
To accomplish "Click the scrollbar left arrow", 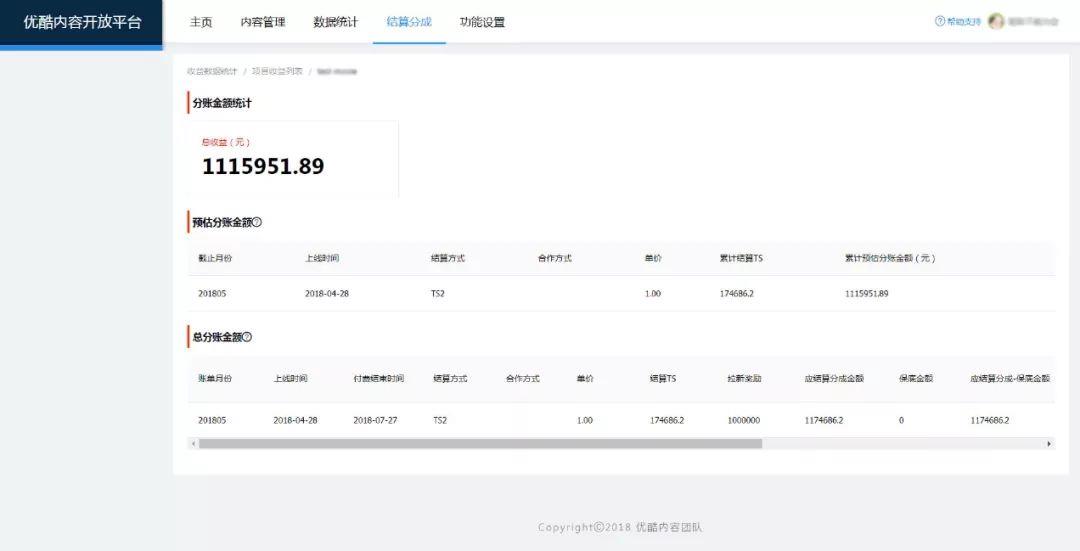I will (x=192, y=443).
